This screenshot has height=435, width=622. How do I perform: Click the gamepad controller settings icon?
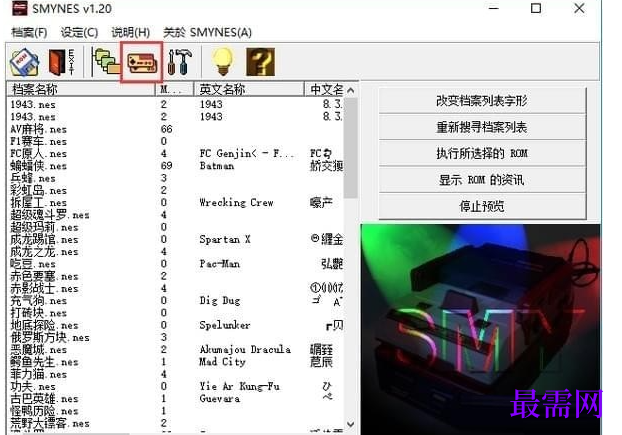pos(142,63)
